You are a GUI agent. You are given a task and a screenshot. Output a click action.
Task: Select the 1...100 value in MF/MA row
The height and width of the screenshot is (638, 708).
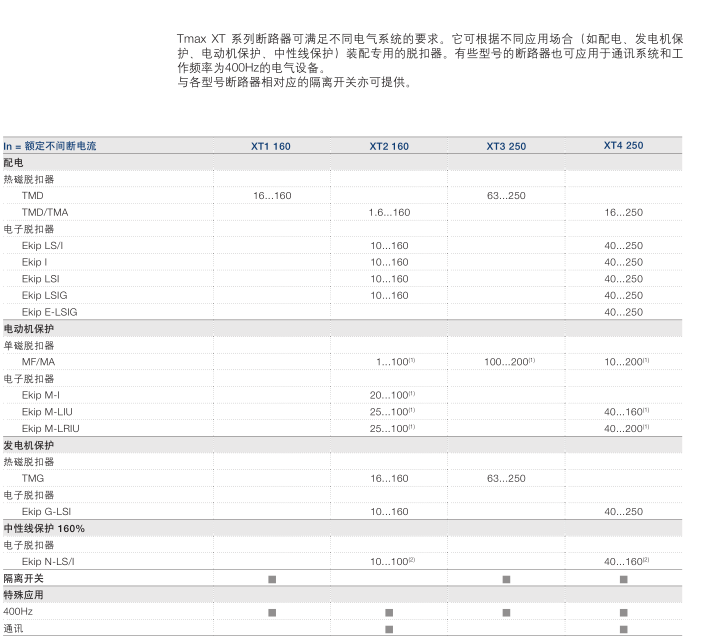coord(396,362)
